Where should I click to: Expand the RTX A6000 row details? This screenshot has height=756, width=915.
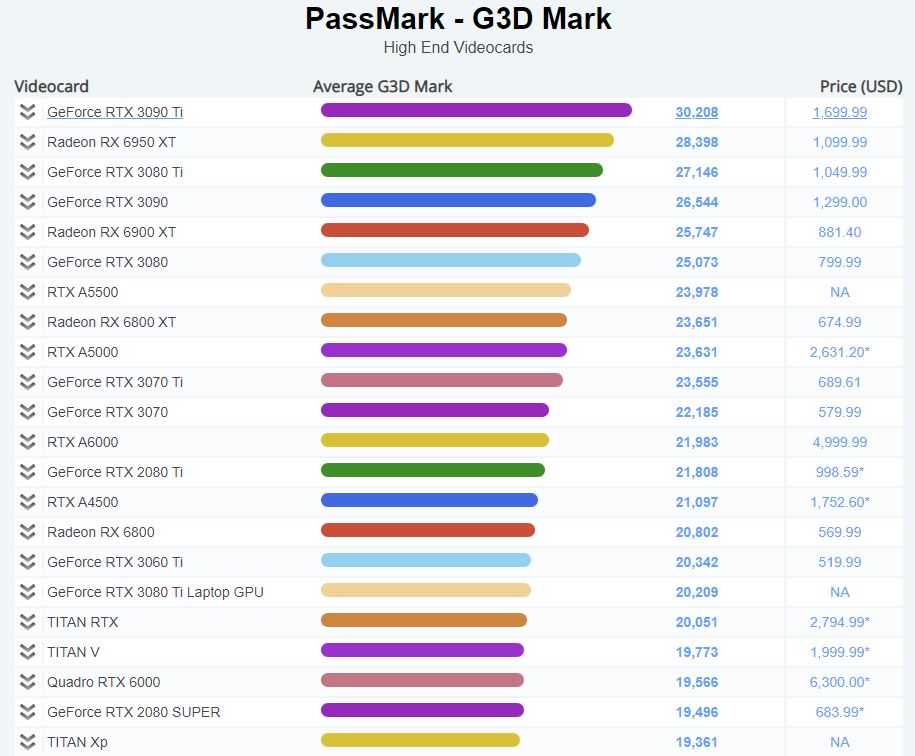coord(27,442)
